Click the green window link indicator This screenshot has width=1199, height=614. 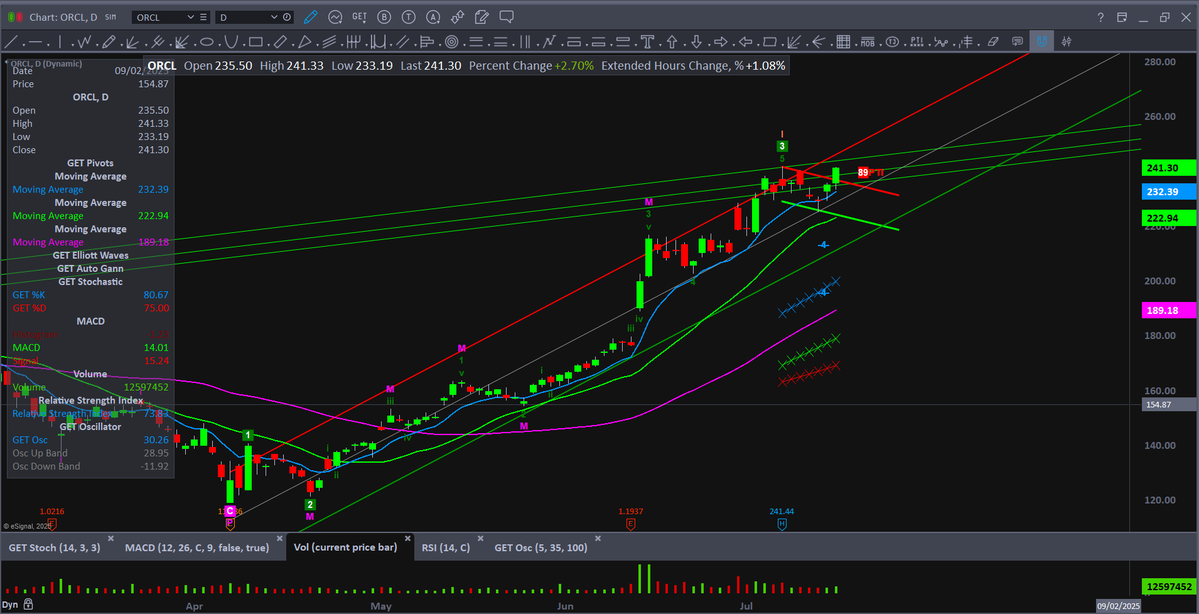pos(11,17)
